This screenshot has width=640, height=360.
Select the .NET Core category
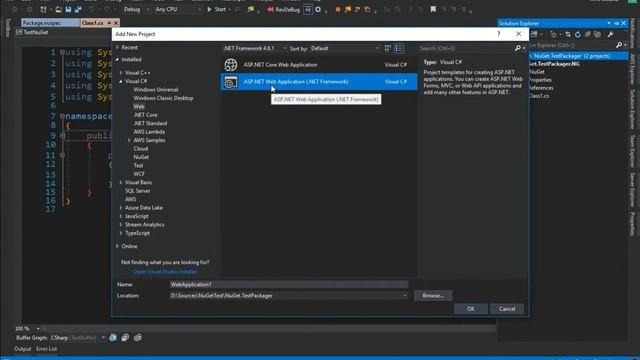[145, 115]
